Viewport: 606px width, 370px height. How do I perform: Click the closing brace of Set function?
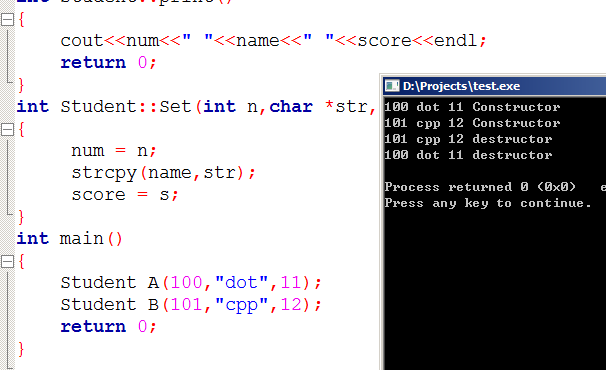(x=21, y=217)
